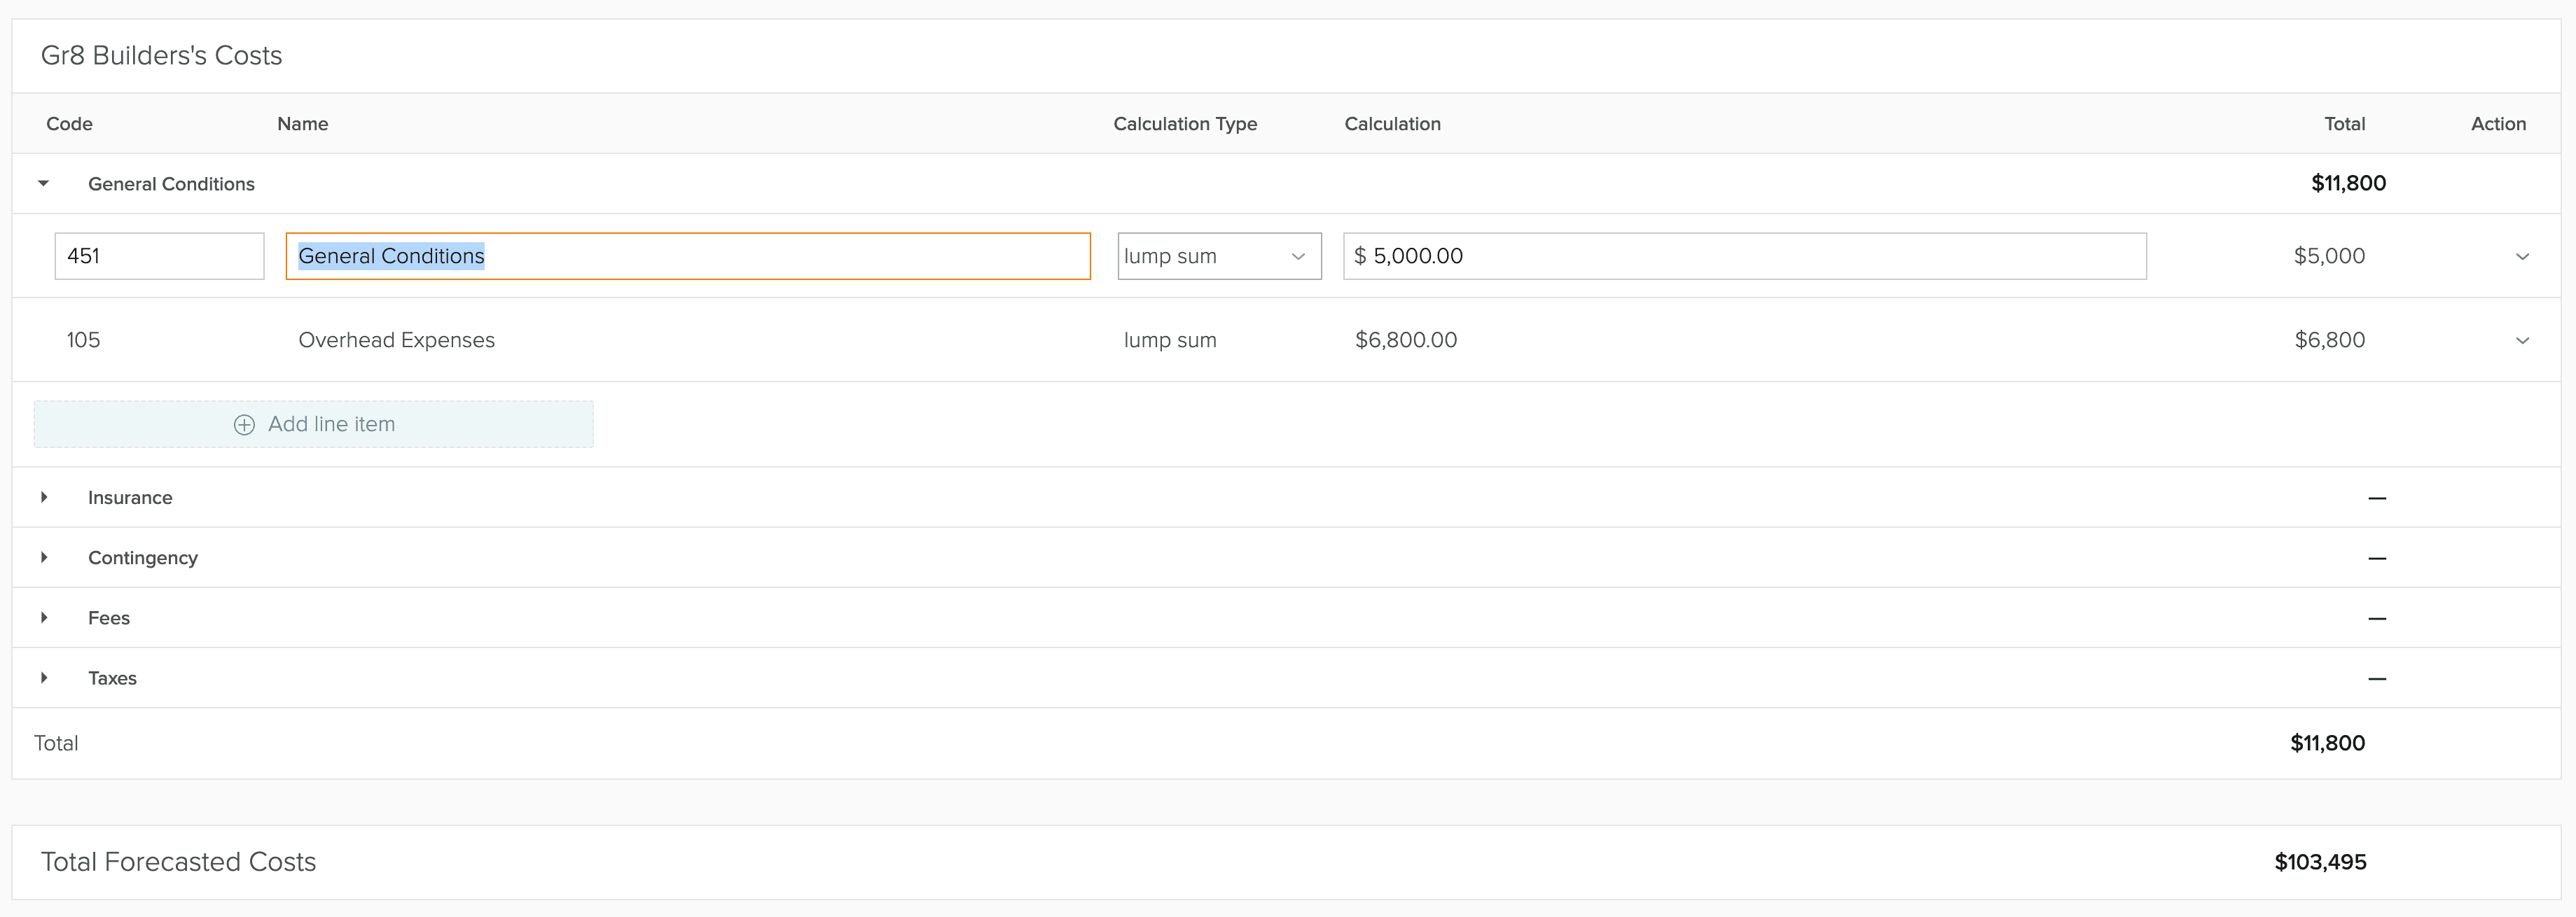Click the 105 code cell
This screenshot has width=2576, height=917.
click(x=83, y=340)
